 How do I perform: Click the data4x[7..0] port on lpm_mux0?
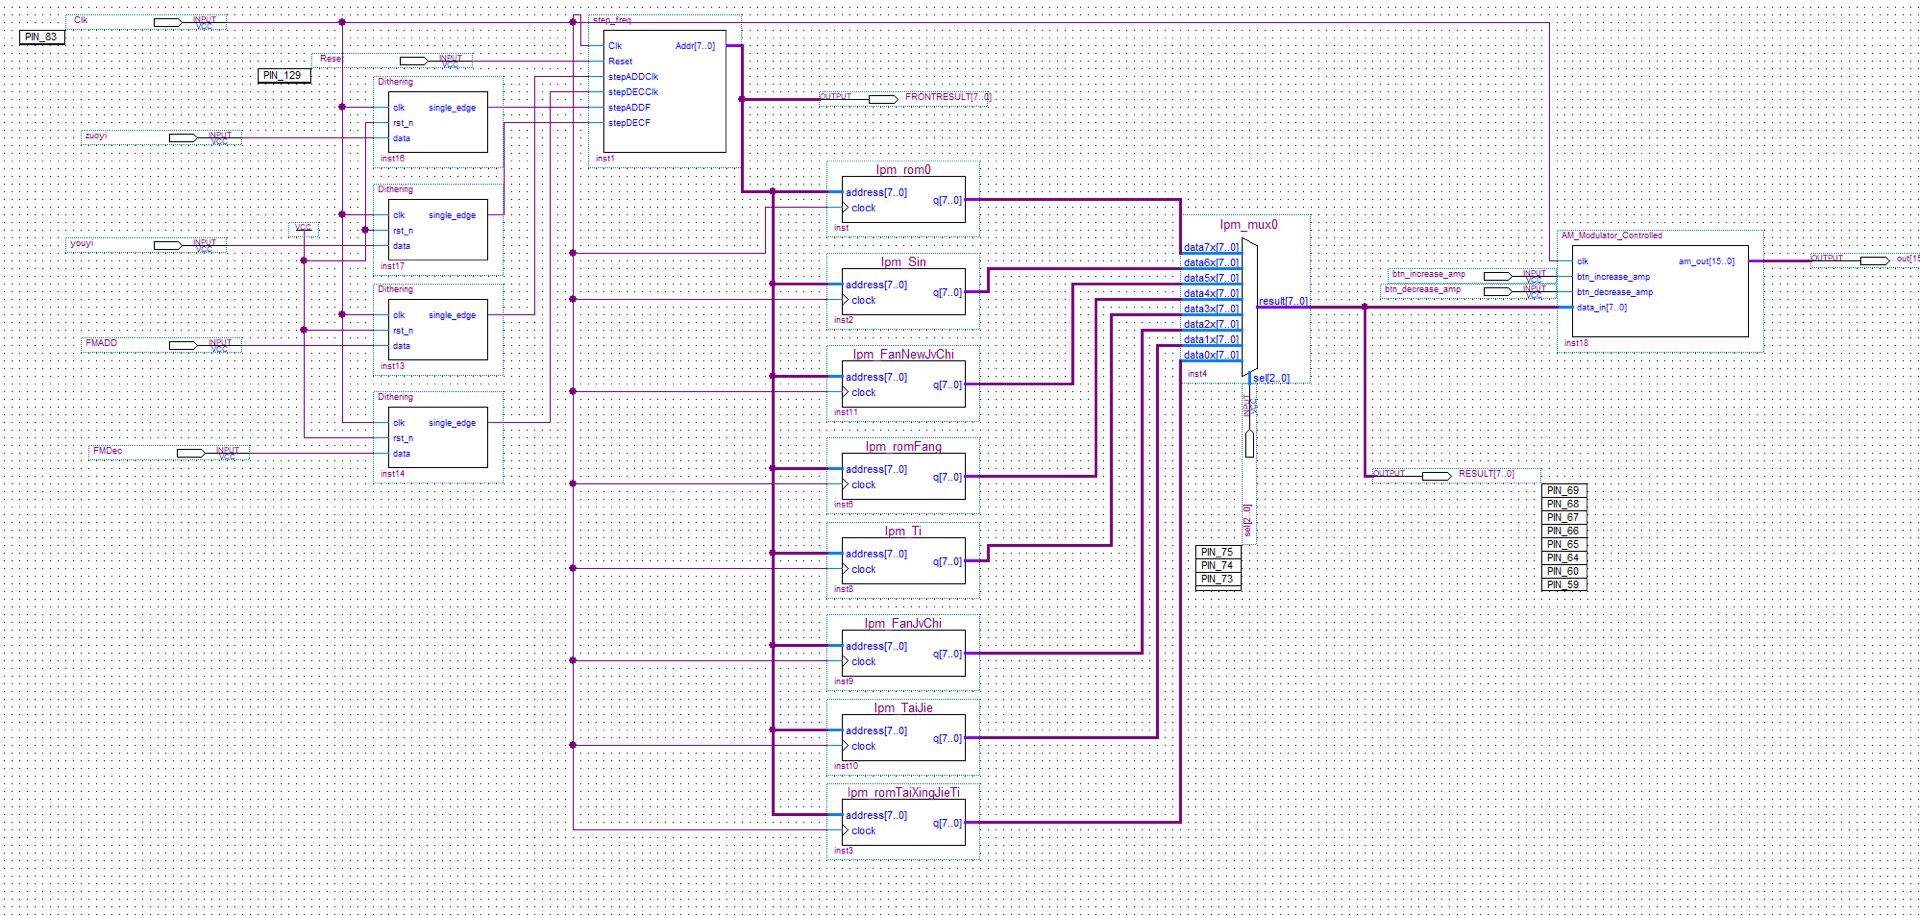[x=1211, y=294]
